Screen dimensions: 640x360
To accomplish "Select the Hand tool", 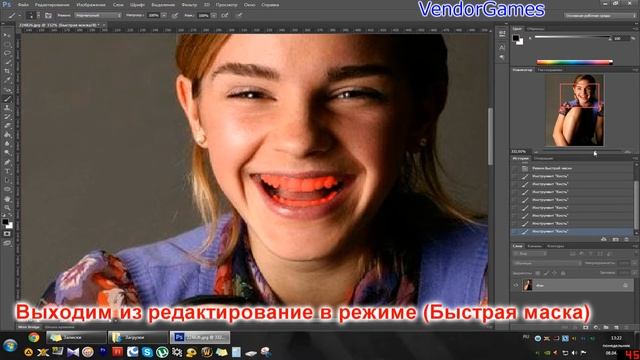I will (7, 199).
